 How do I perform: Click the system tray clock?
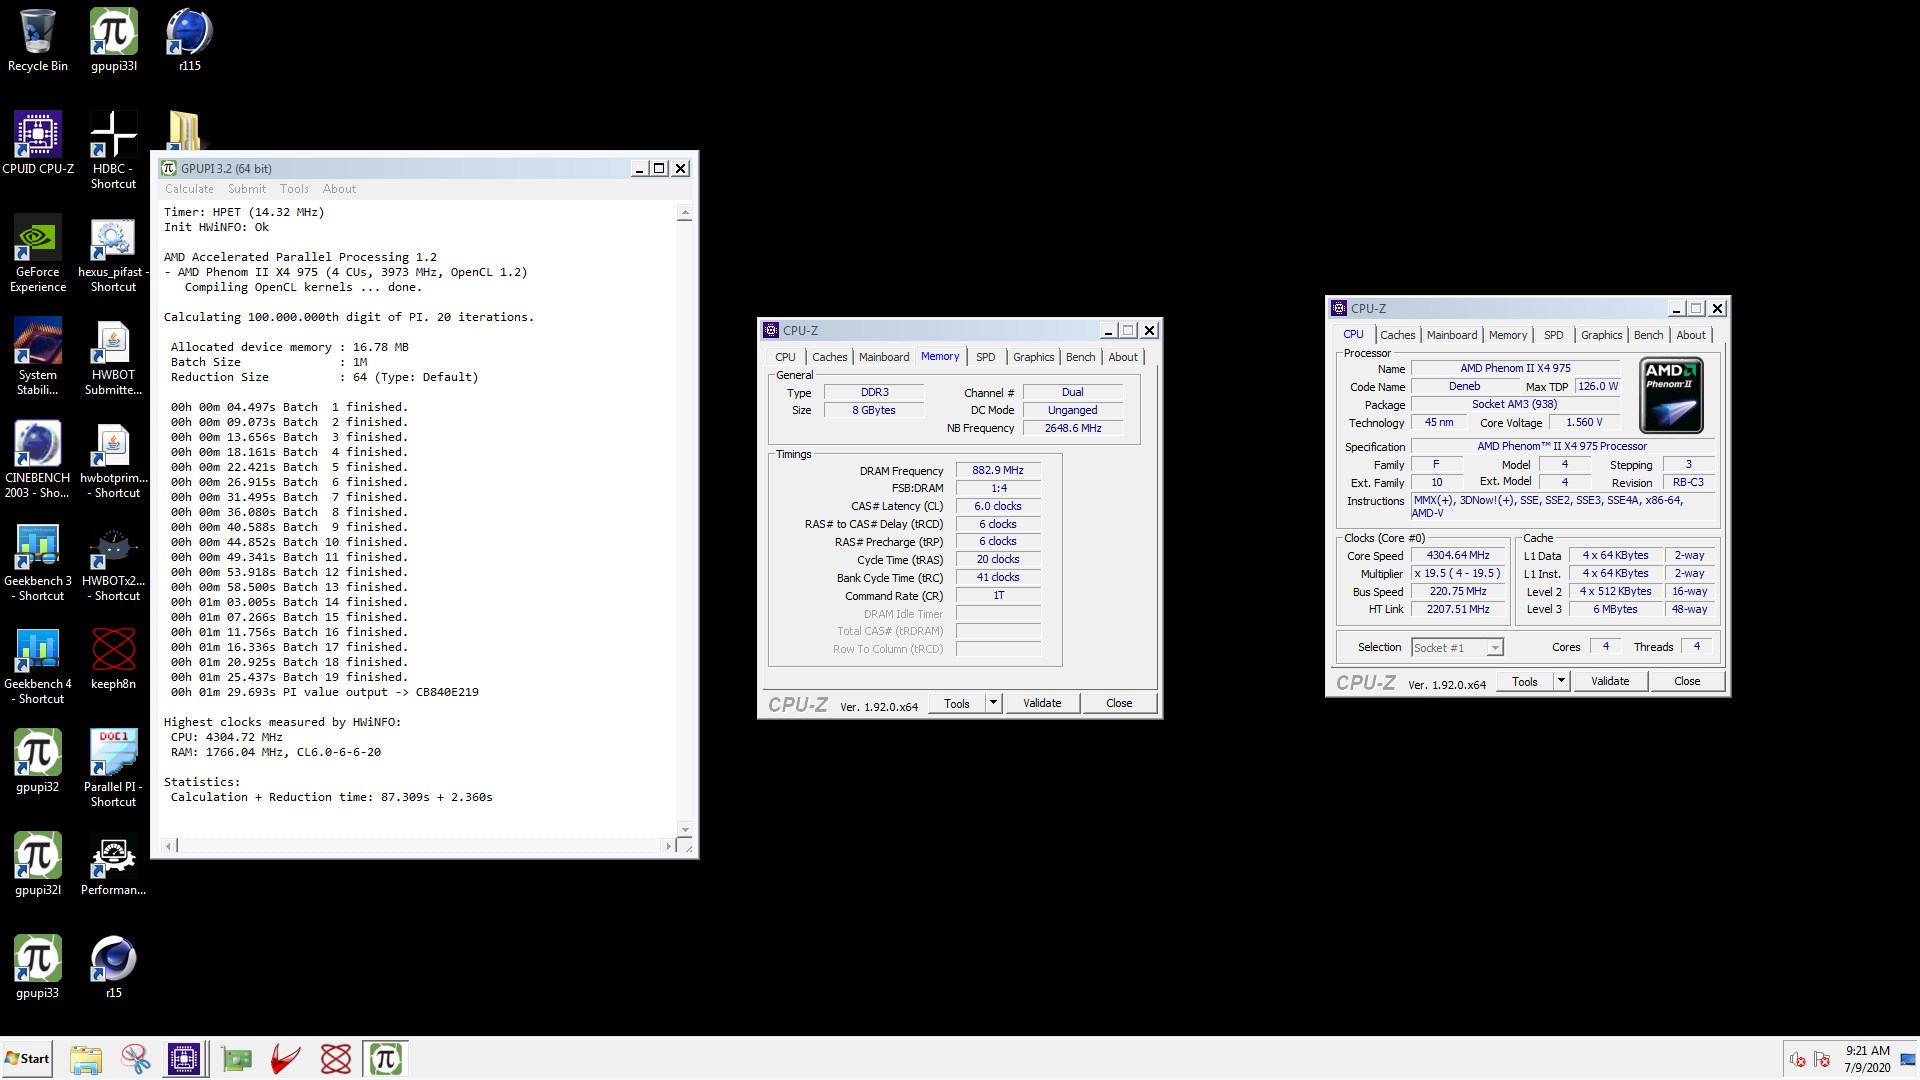point(1867,1059)
